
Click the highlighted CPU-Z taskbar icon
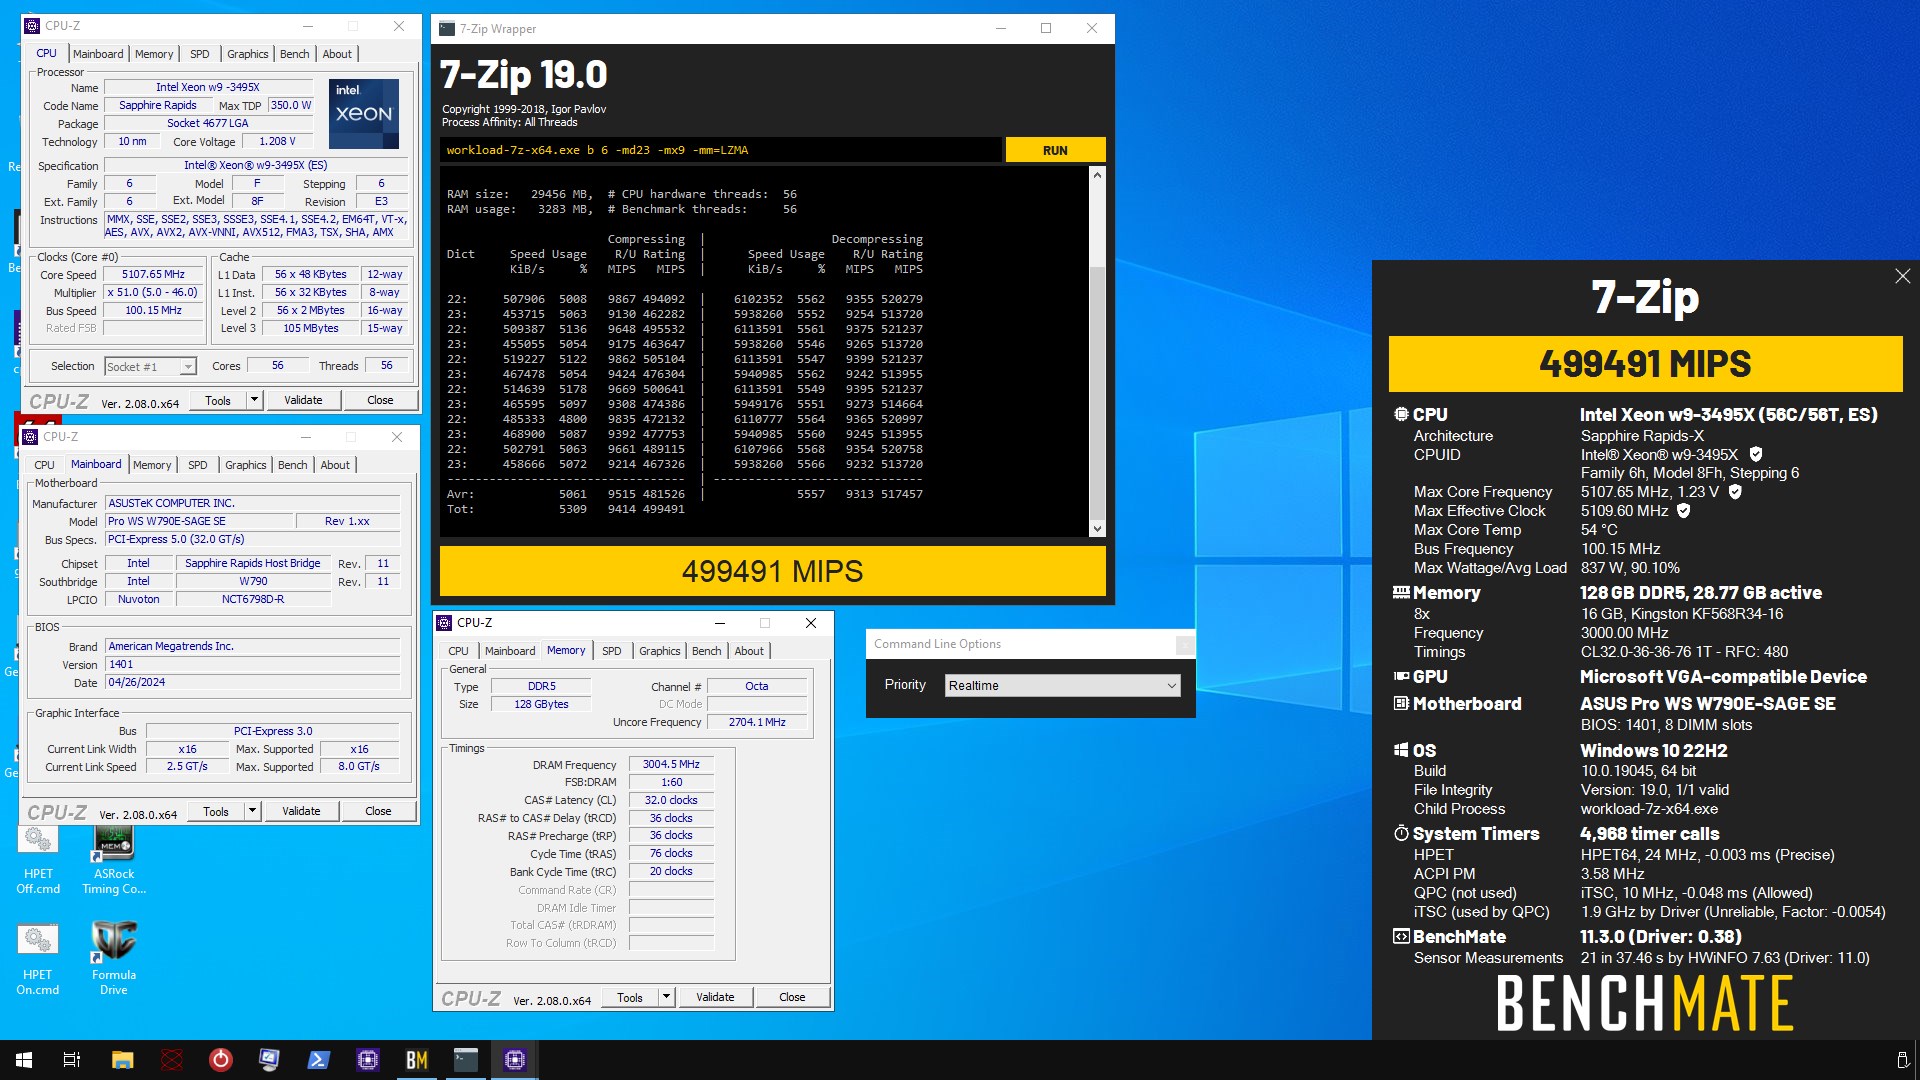515,1060
